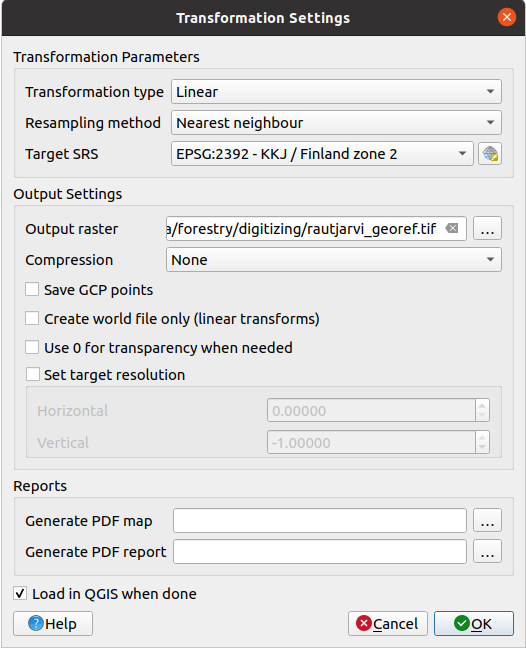Viewport: 526px width, 649px height.
Task: Enable Save GCP points checkbox
Action: tap(32, 289)
